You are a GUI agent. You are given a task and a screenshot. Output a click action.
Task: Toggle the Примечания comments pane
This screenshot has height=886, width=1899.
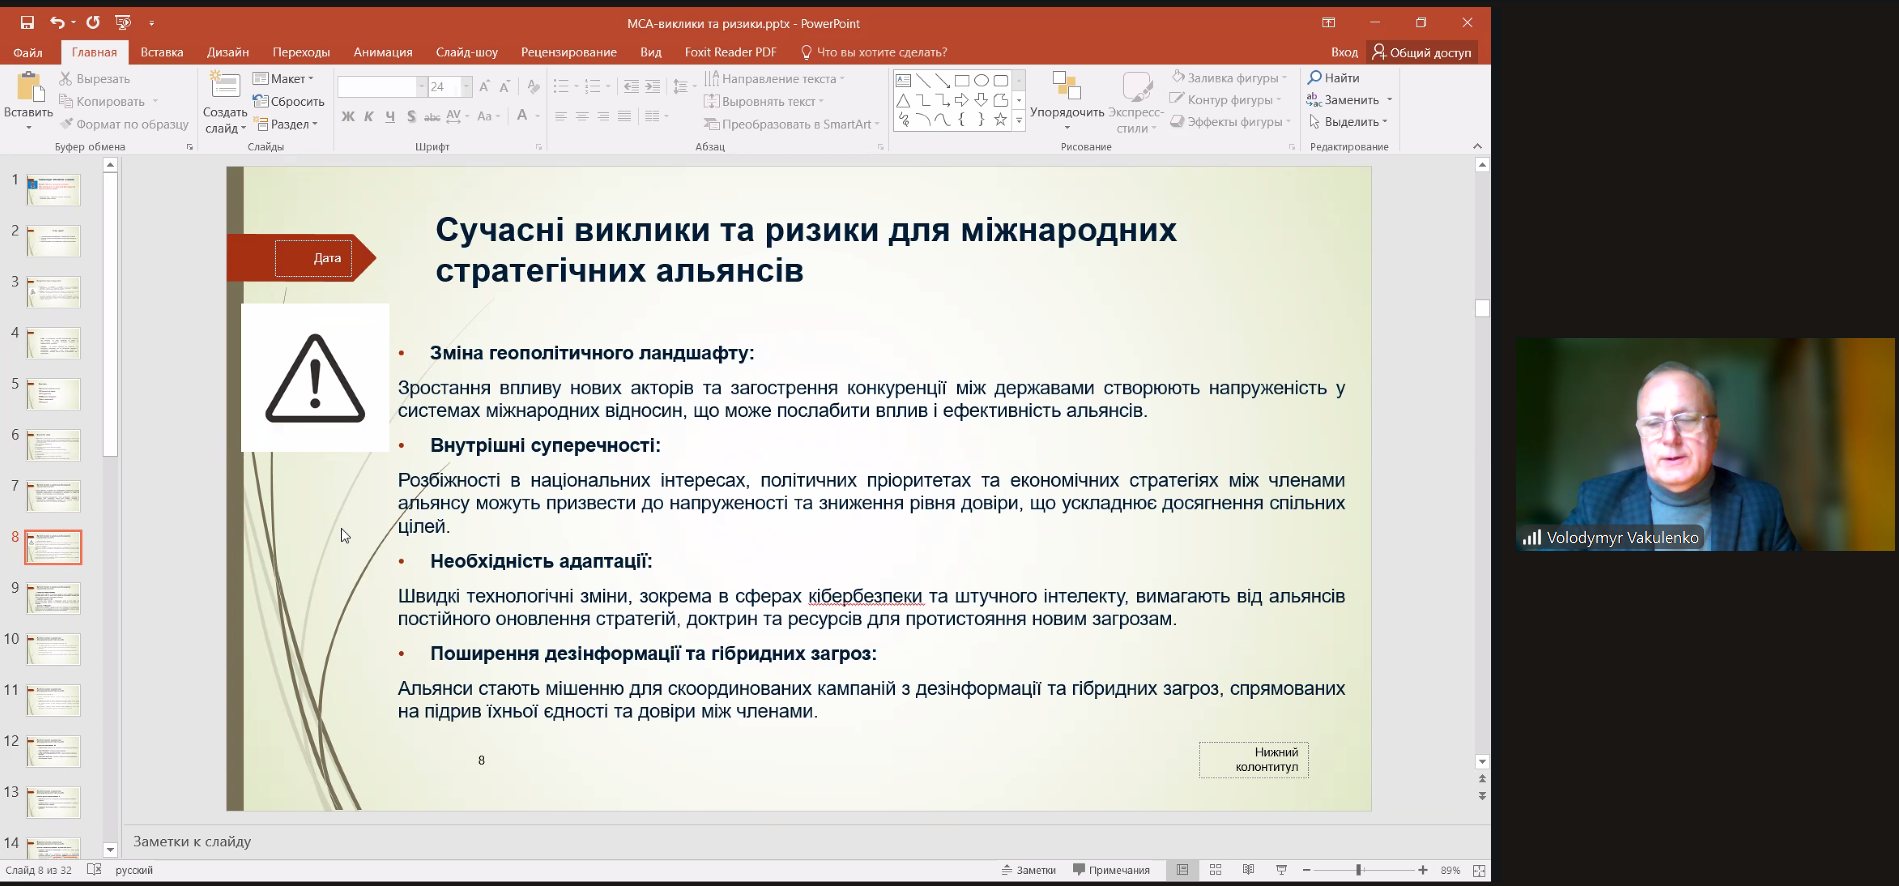[x=1111, y=870]
